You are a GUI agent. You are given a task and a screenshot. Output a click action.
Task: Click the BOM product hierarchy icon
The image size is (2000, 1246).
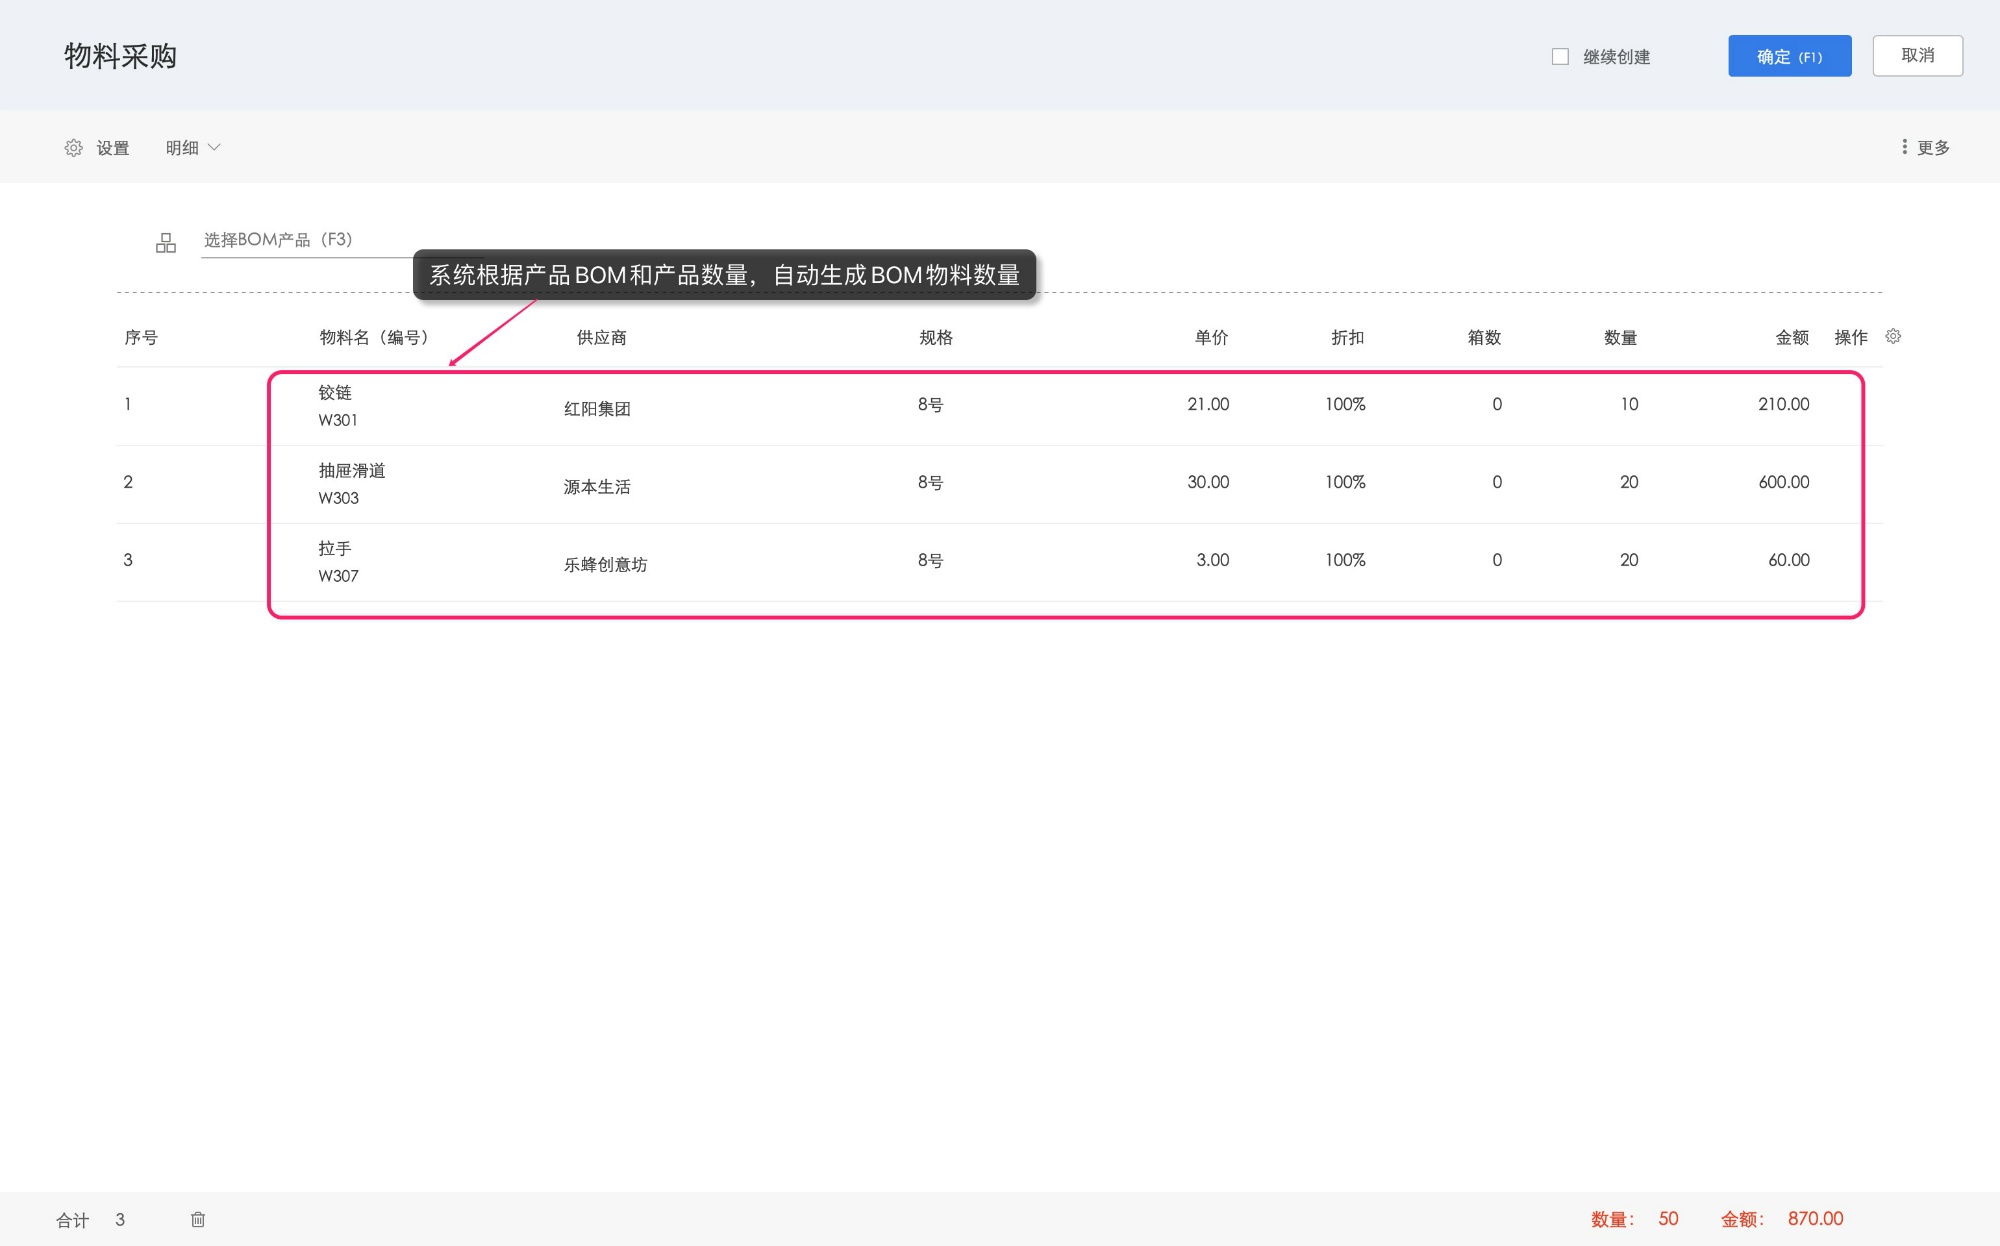(x=166, y=242)
